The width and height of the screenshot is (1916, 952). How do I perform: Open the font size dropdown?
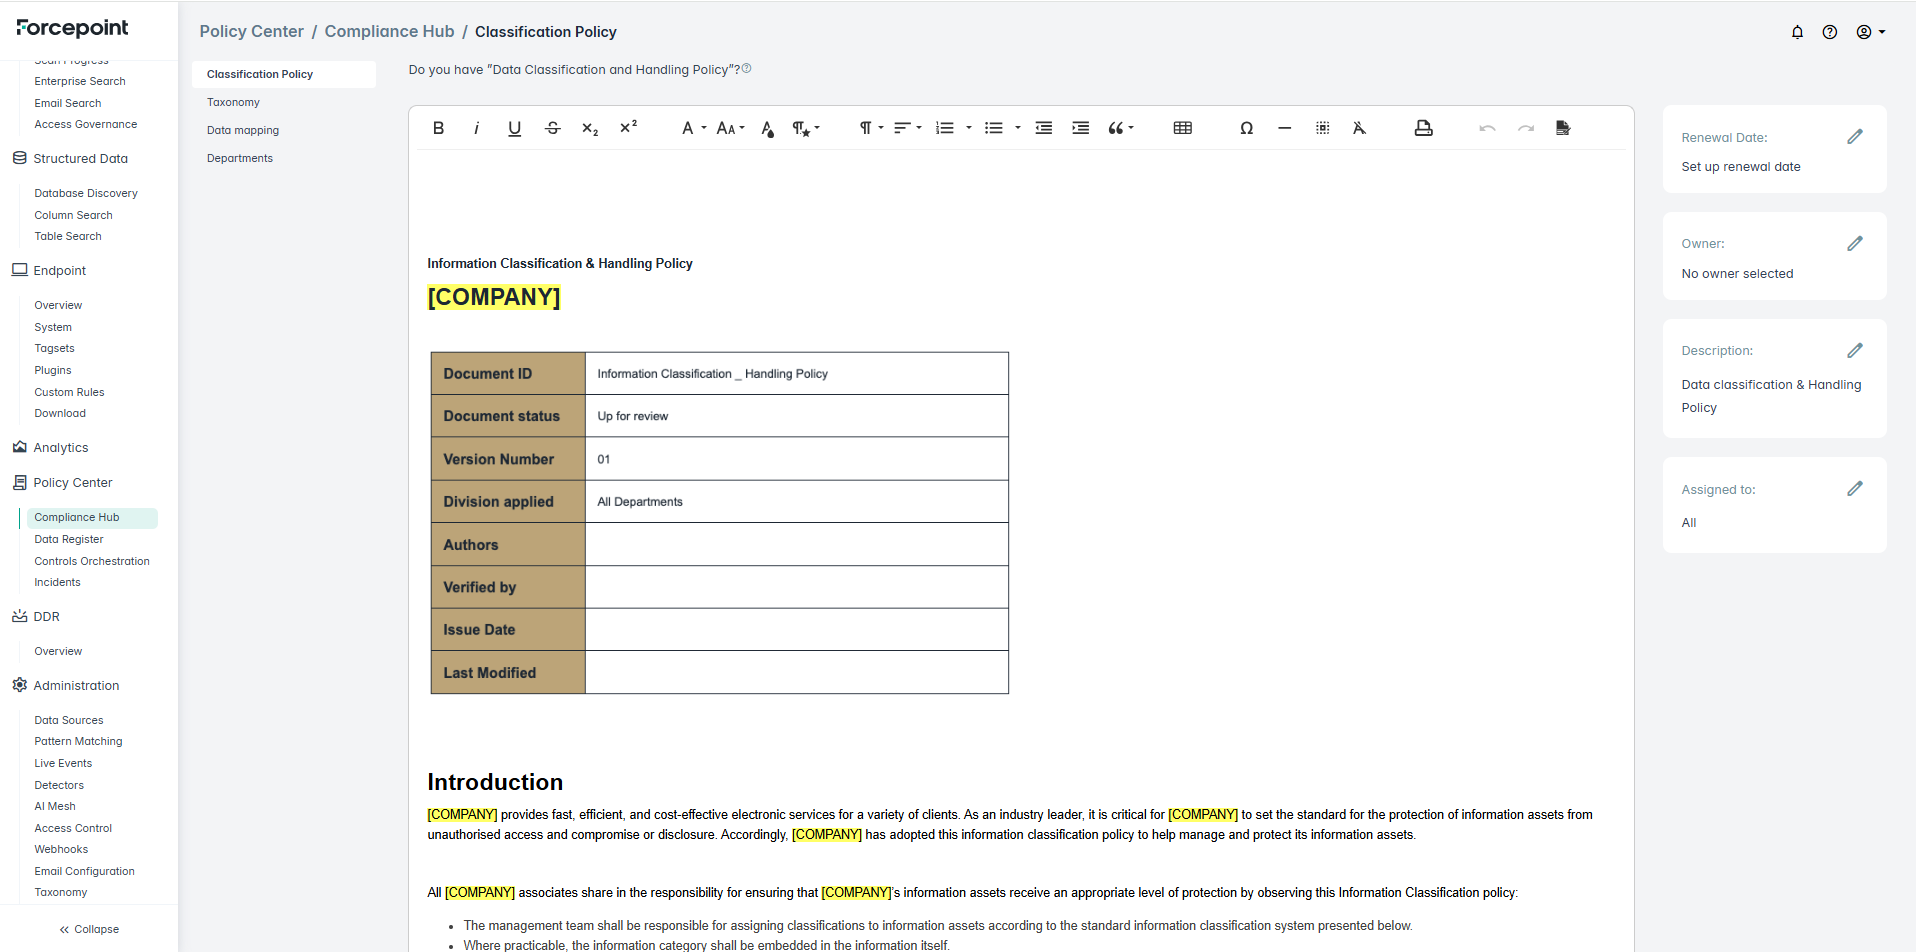[730, 128]
